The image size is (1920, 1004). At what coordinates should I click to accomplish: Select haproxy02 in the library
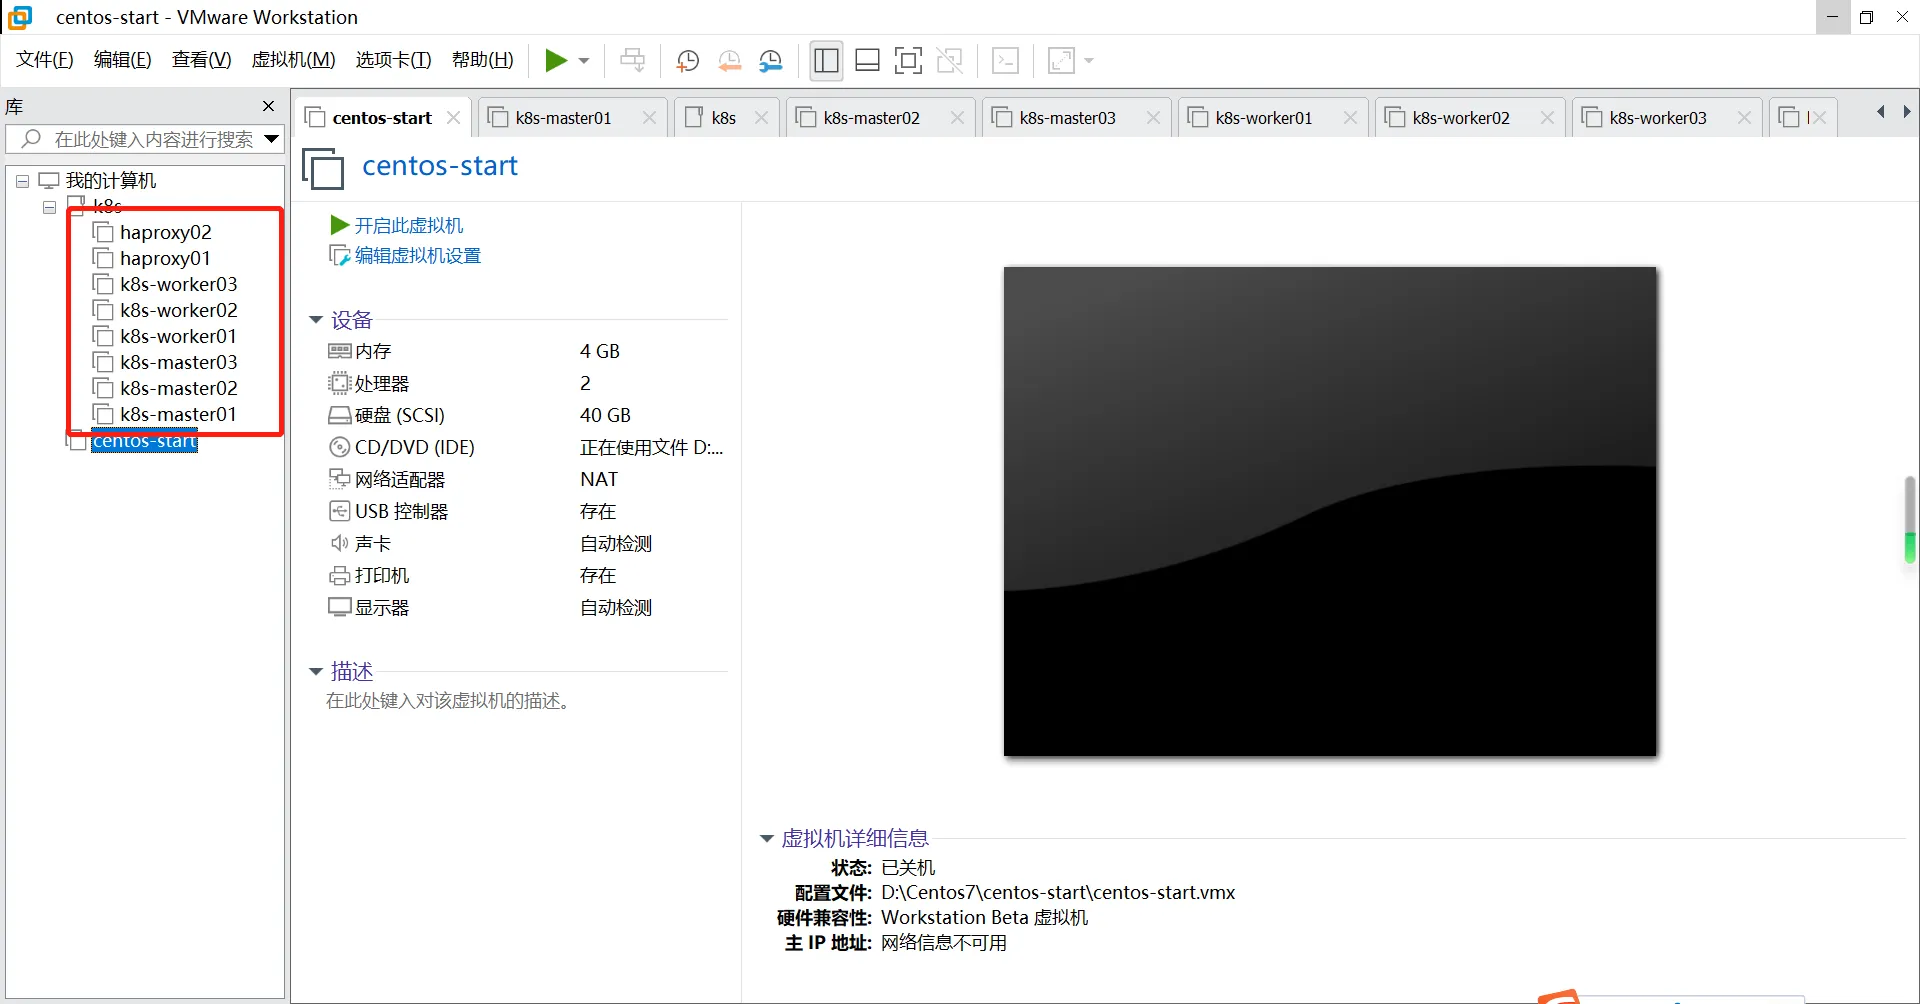point(165,232)
